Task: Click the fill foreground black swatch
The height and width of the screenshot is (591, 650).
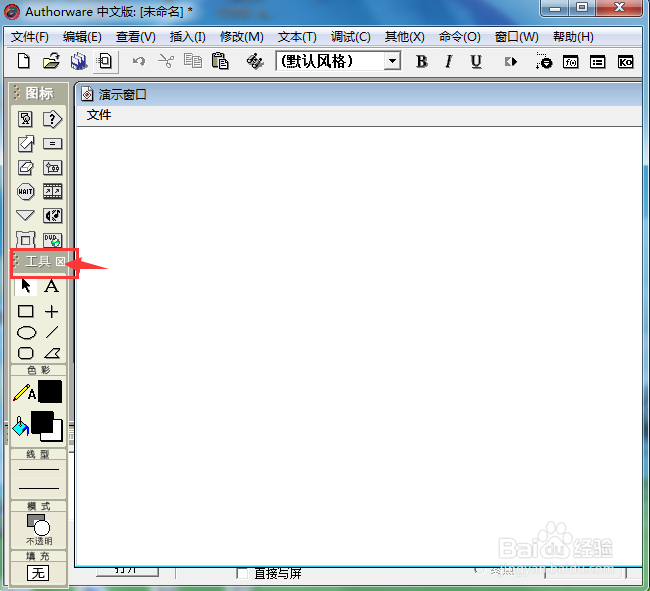Action: (42, 421)
